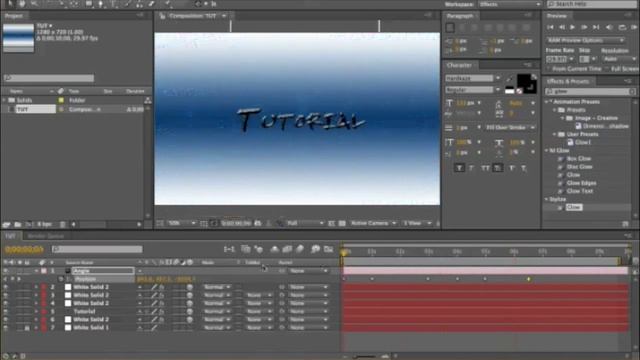Enable Motion Blur switch in timeline
This screenshot has width=640, height=360.
(x=300, y=249)
